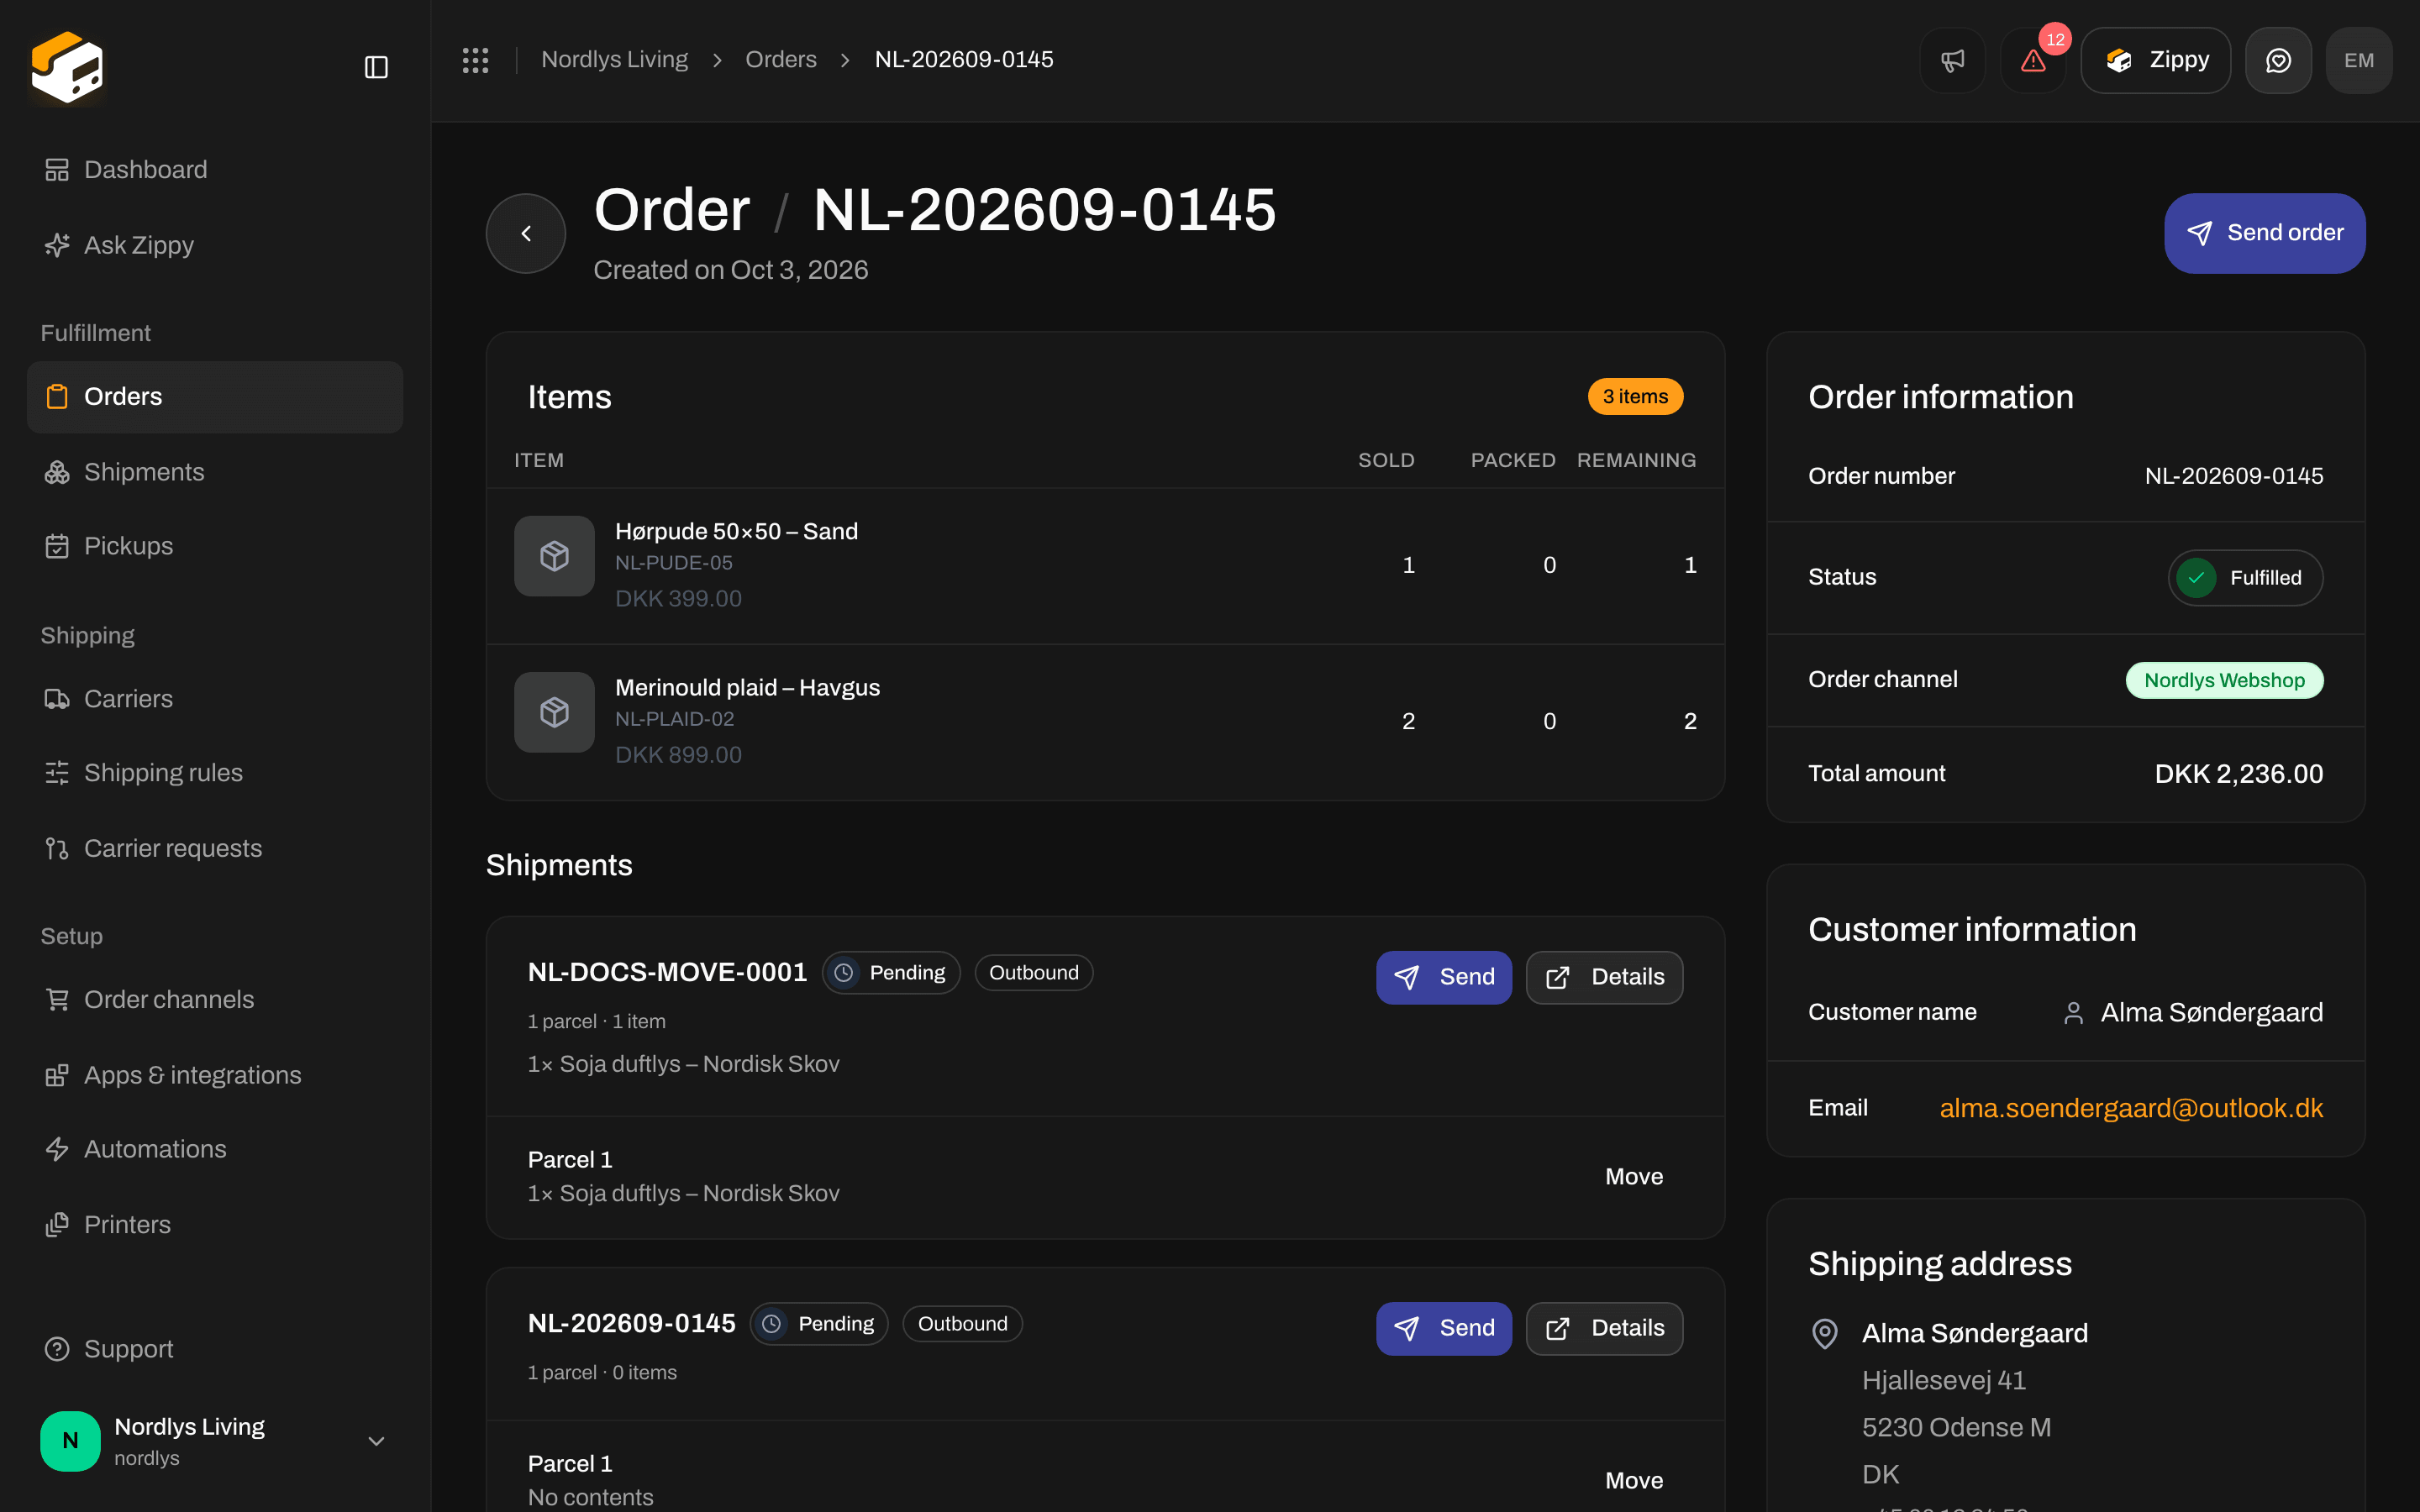Screen dimensions: 2420x1512
Task: Select Orders in the sidebar
Action: pyautogui.click(x=215, y=397)
